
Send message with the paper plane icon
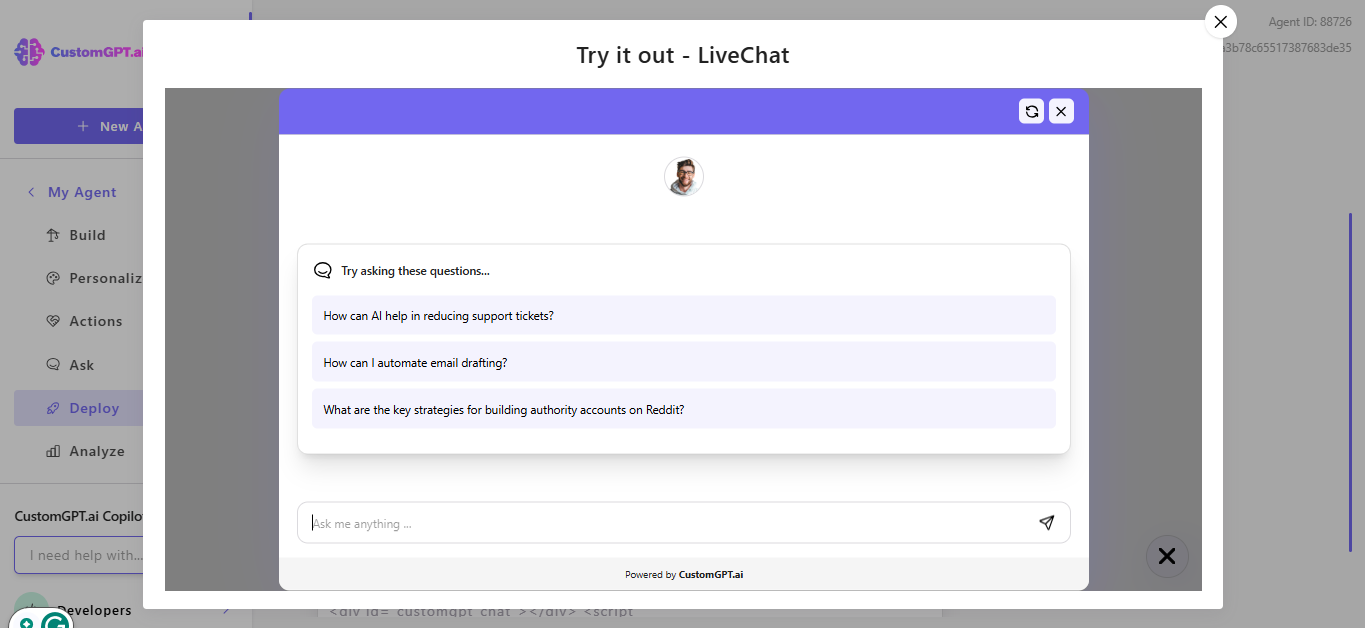click(x=1047, y=523)
